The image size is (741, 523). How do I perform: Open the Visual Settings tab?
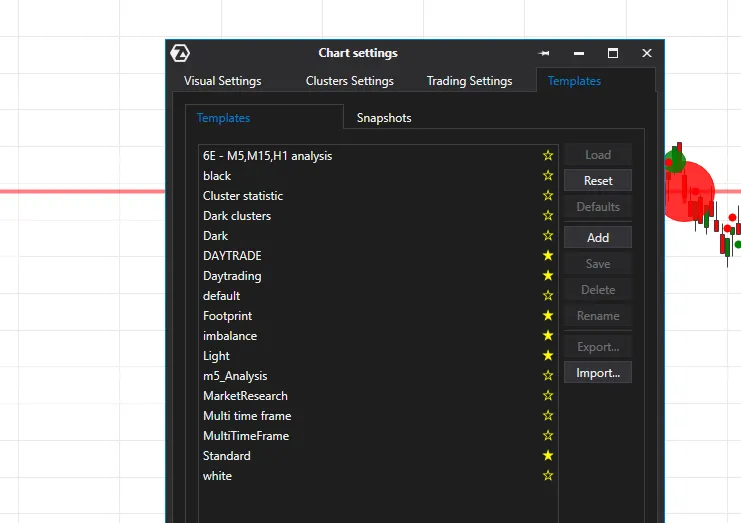(x=222, y=81)
